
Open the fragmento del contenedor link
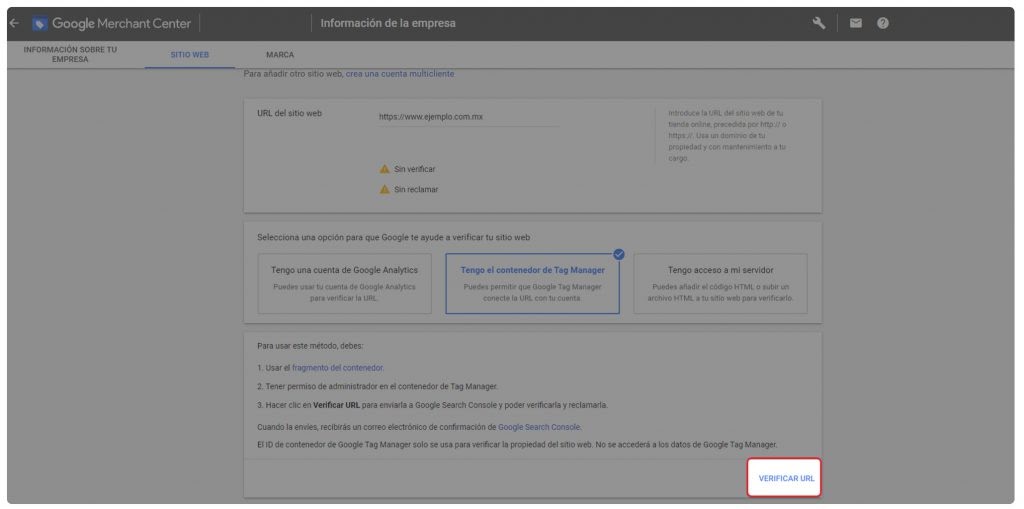[338, 368]
